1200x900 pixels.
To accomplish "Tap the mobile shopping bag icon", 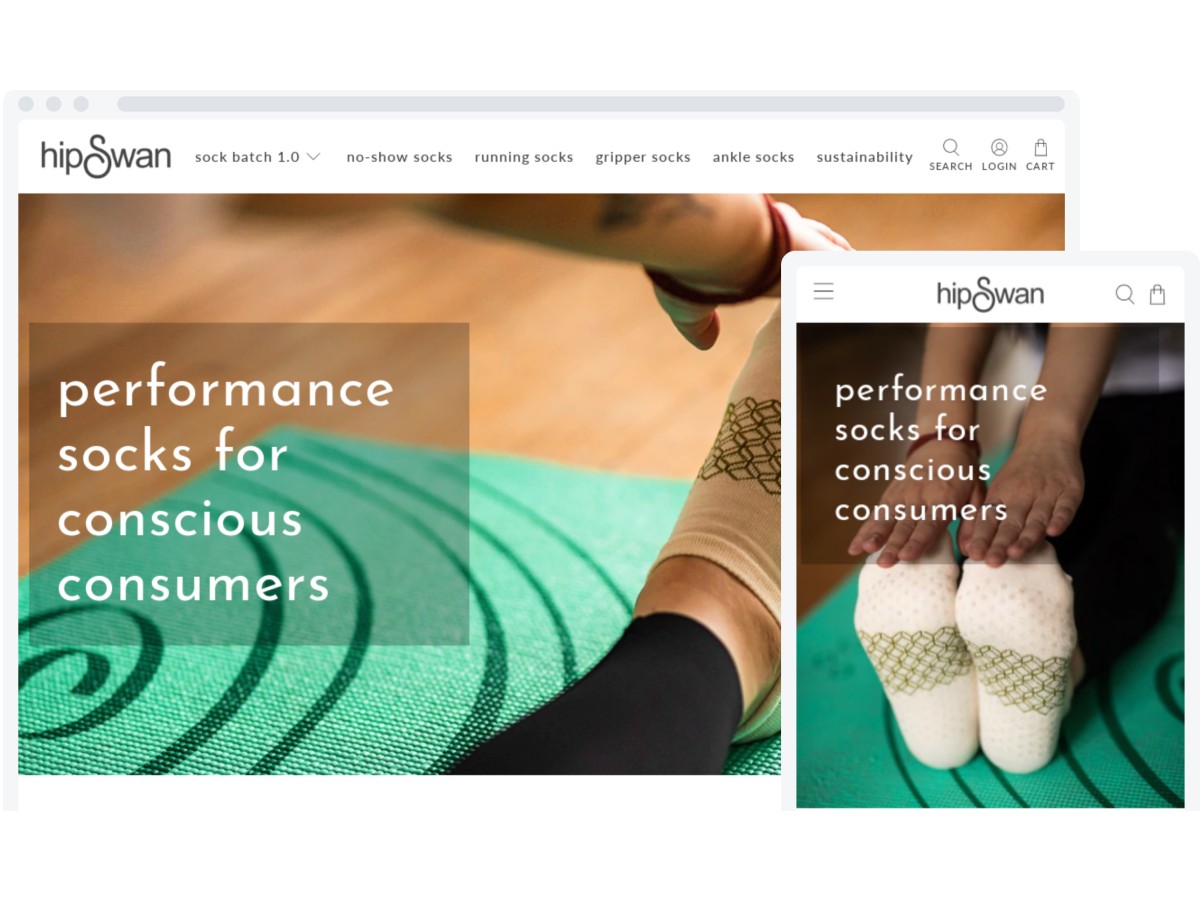I will (1157, 294).
